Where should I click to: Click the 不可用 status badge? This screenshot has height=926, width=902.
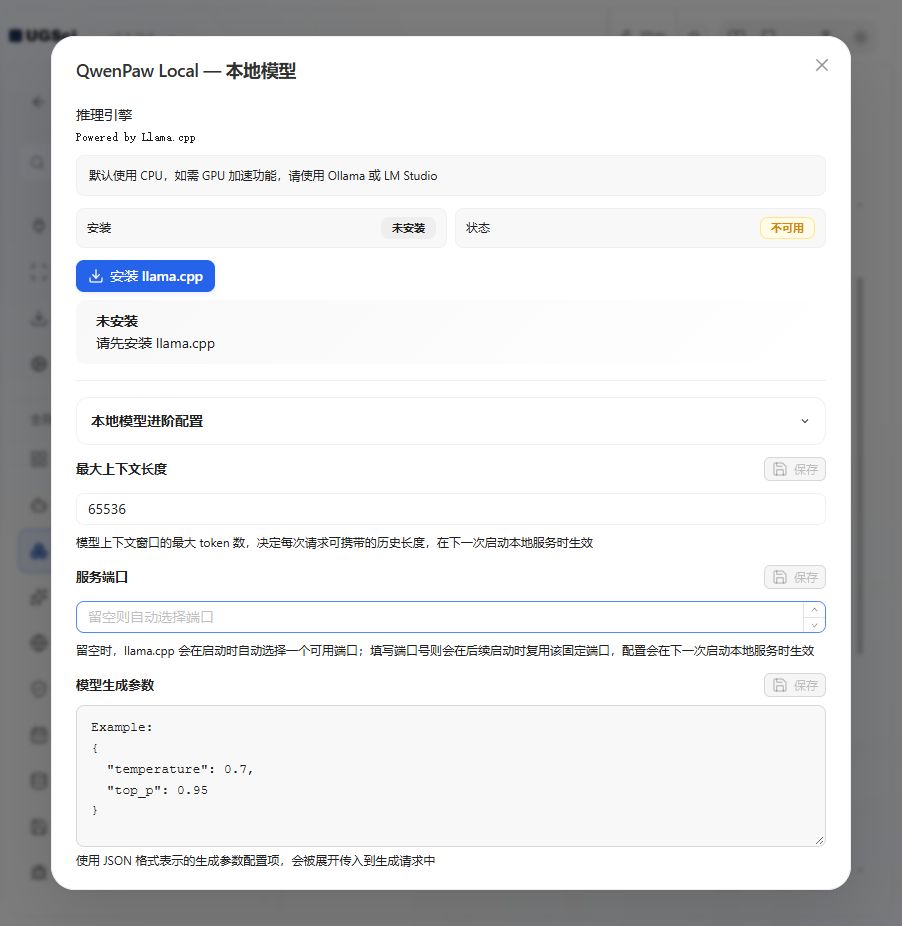(x=787, y=228)
